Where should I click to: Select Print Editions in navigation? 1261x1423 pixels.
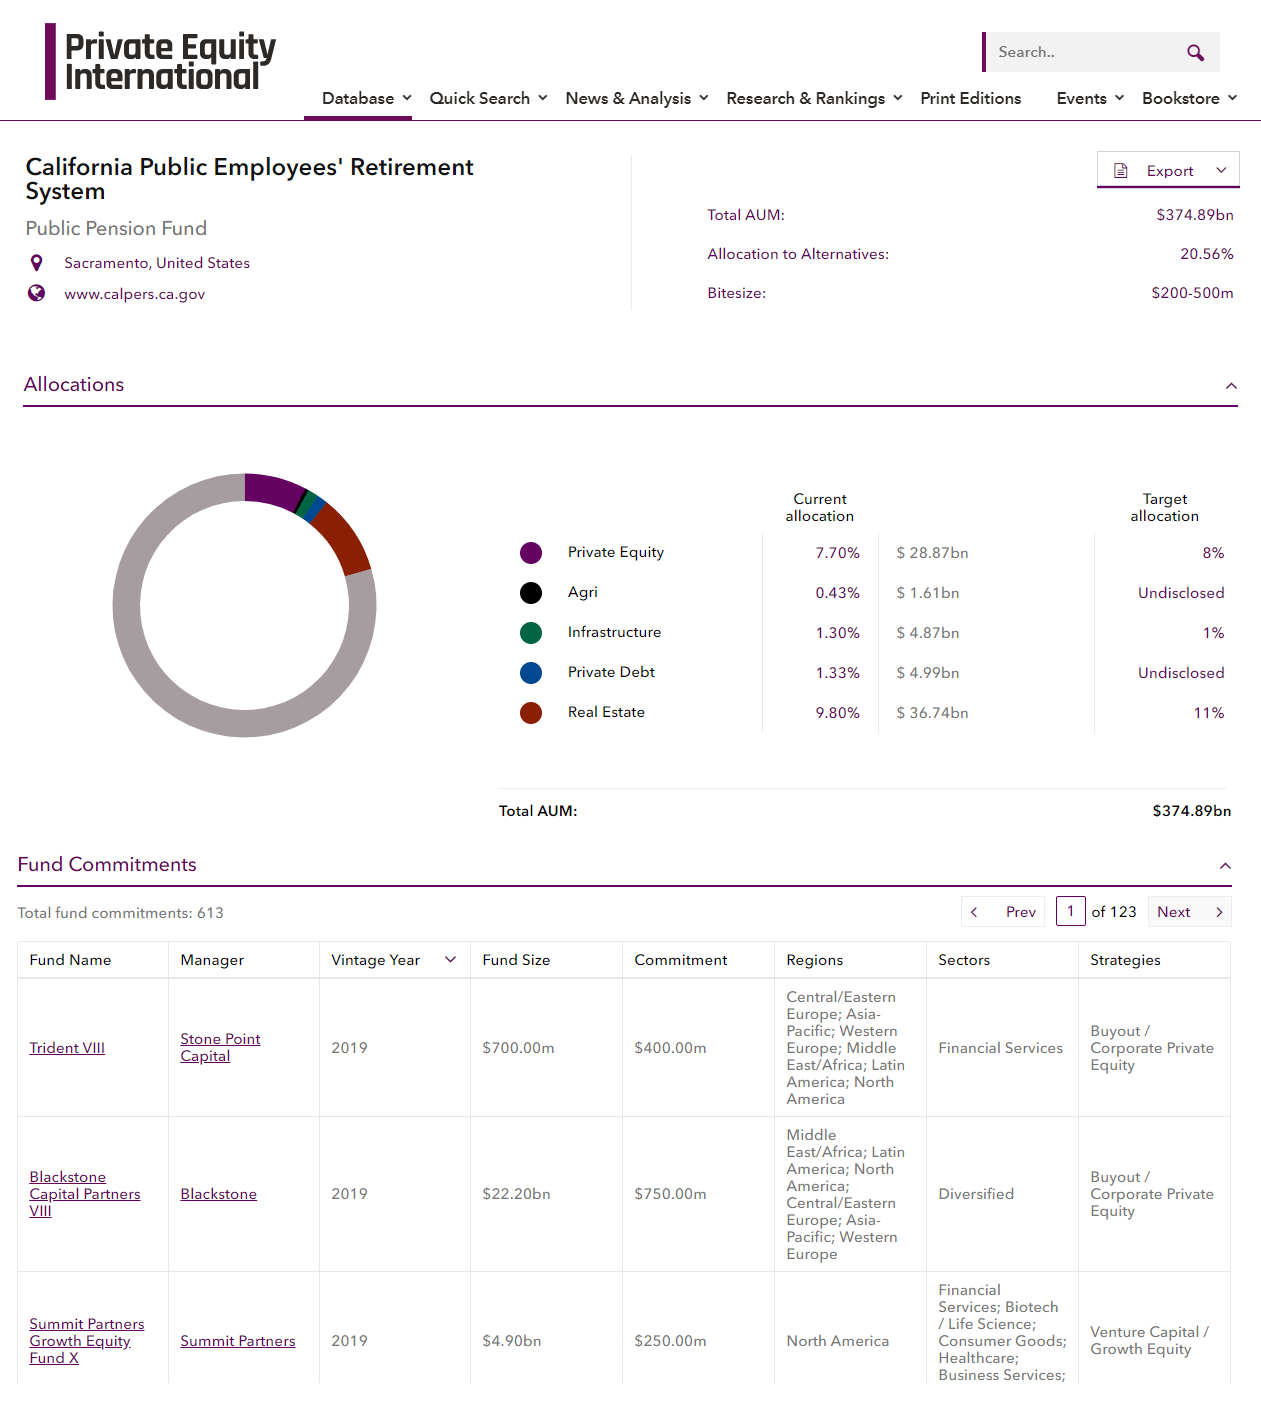coord(970,98)
